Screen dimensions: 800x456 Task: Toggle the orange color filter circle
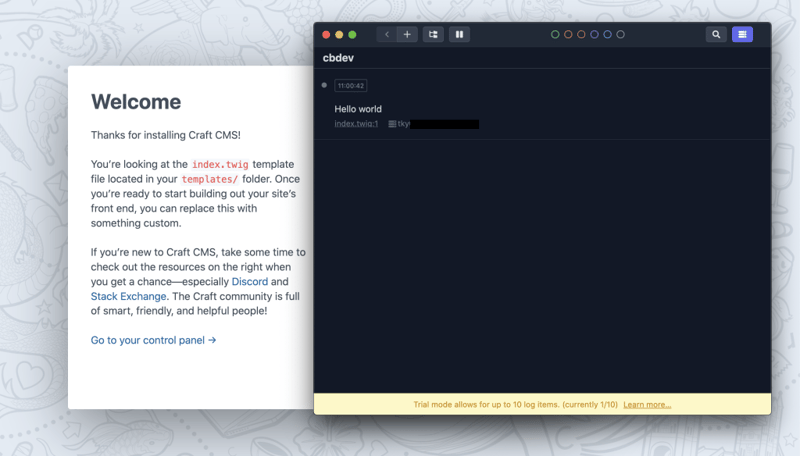click(568, 34)
